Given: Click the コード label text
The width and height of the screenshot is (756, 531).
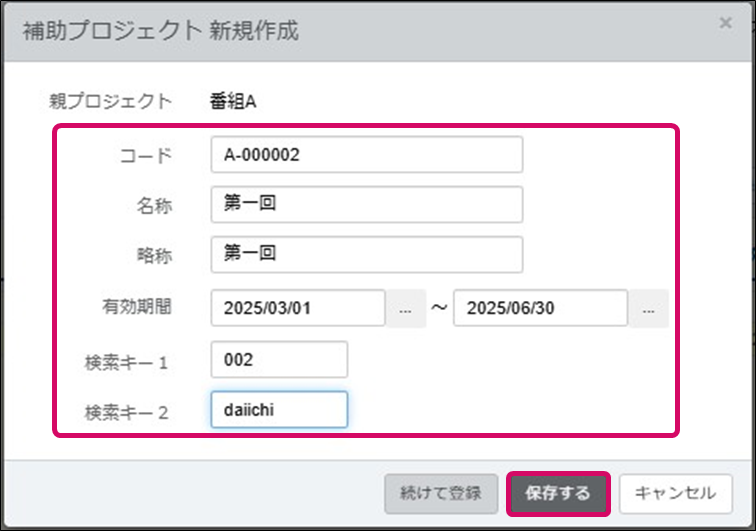Looking at the screenshot, I should click(146, 155).
